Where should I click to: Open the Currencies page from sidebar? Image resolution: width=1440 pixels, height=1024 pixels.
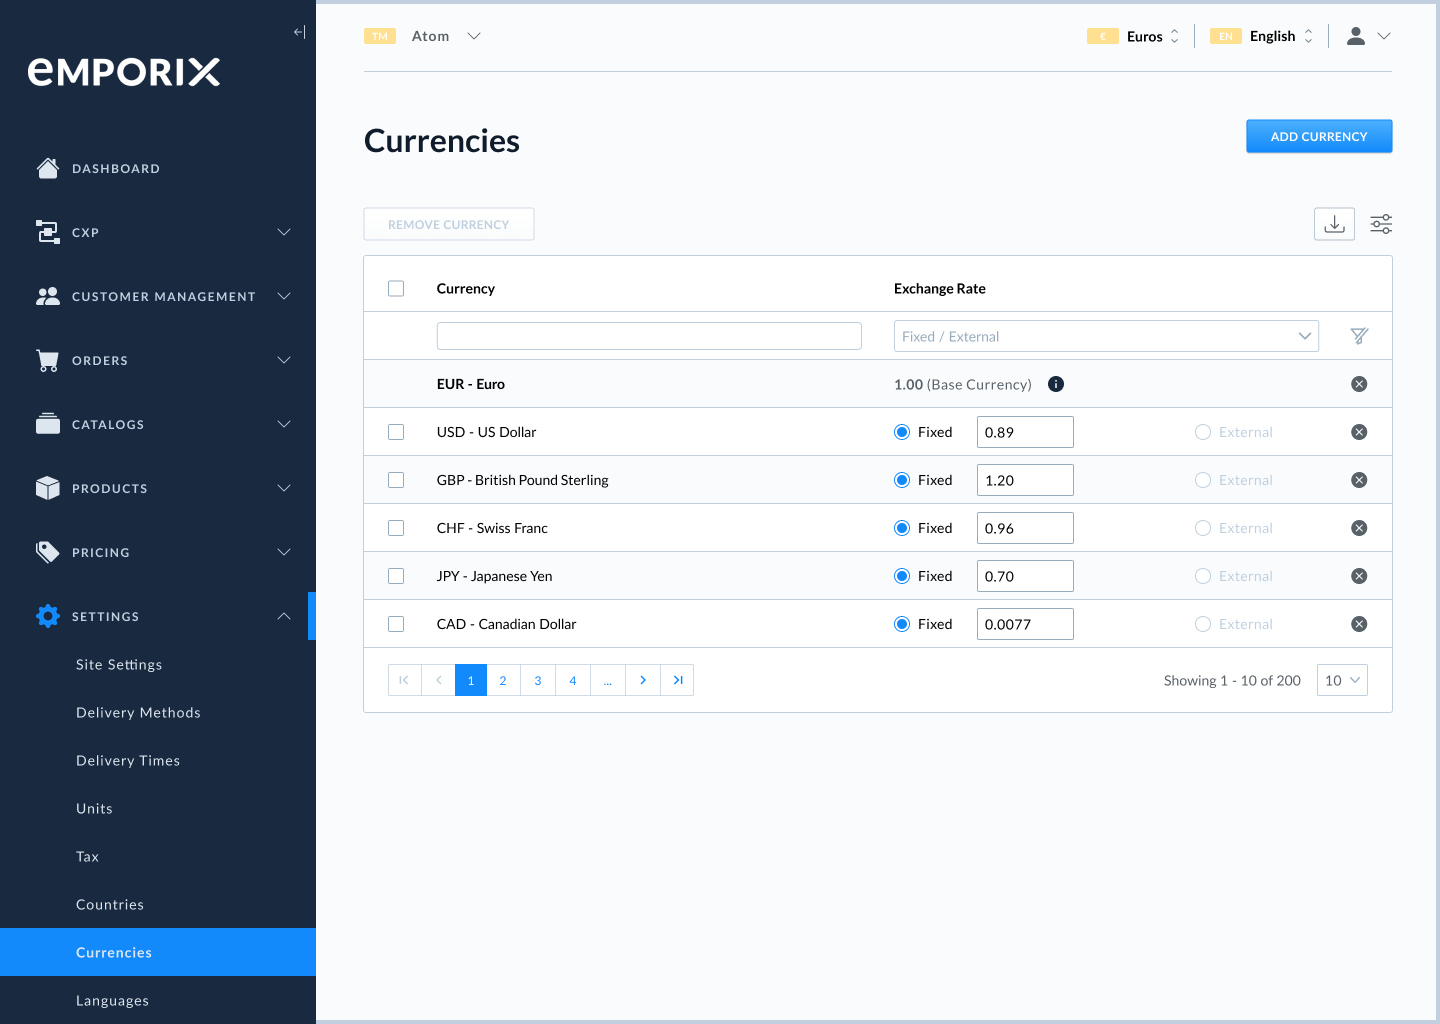click(114, 952)
